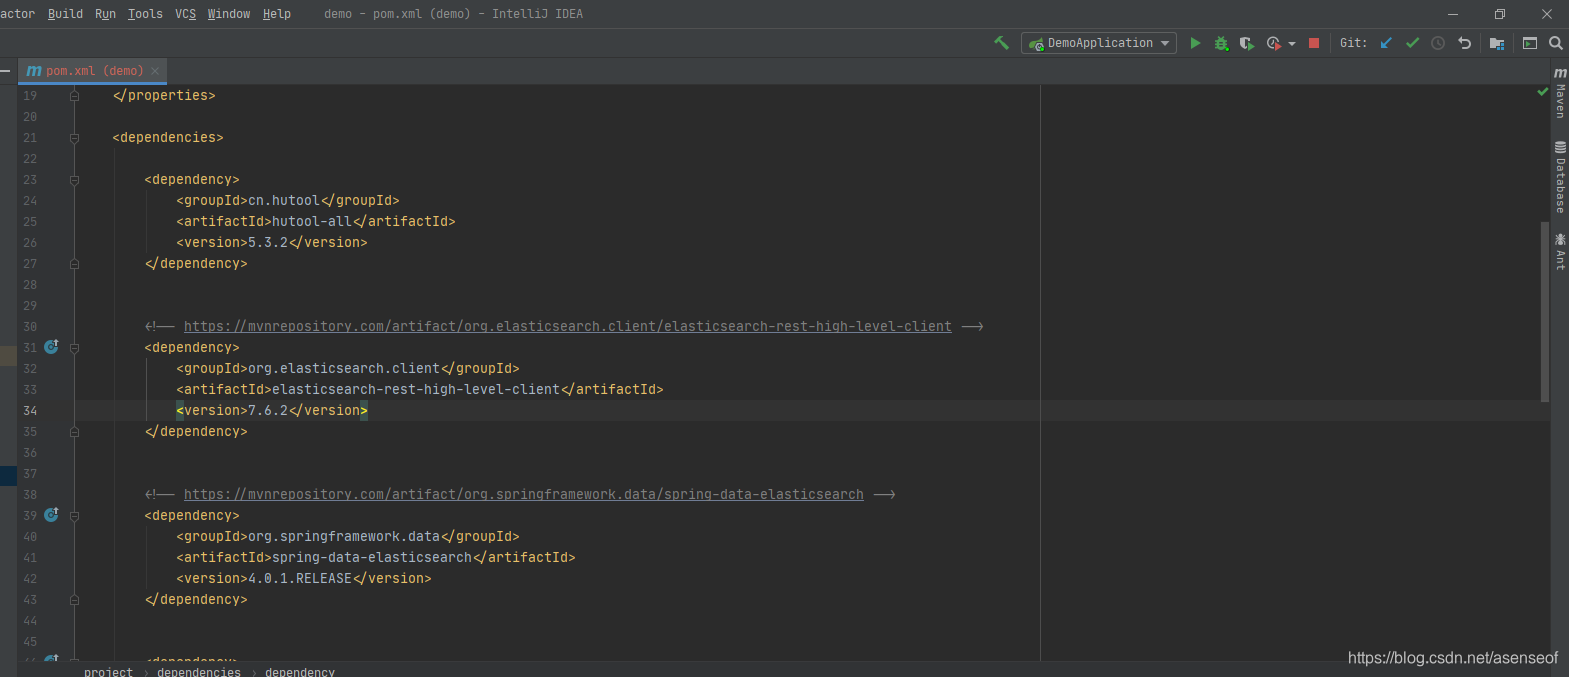Click gutter dependency icon on line 39

pyautogui.click(x=51, y=514)
